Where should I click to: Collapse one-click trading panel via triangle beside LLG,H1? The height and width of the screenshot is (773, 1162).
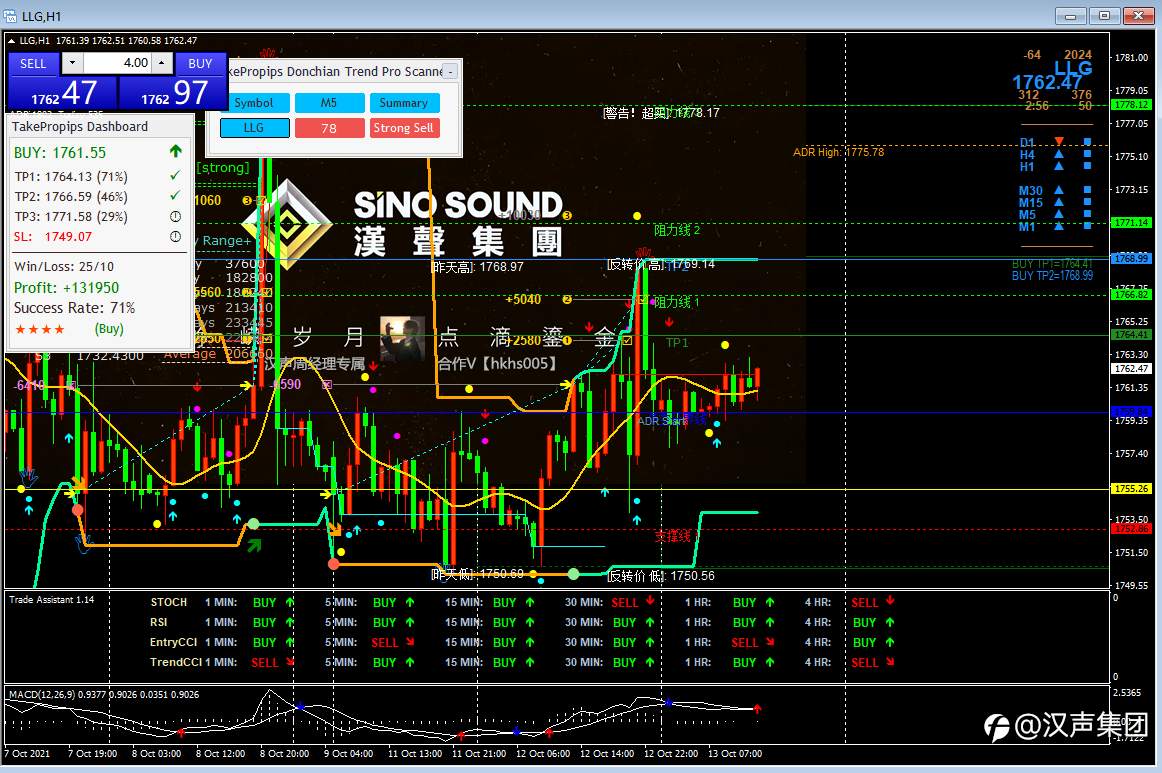coord(11,41)
